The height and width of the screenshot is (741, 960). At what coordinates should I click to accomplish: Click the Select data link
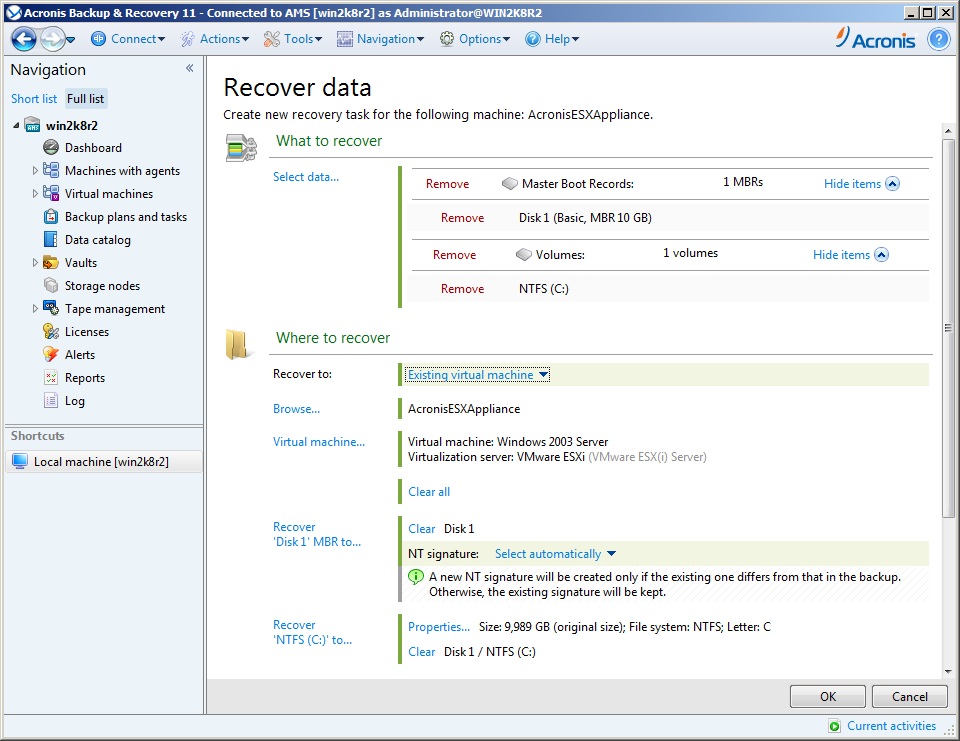point(306,177)
